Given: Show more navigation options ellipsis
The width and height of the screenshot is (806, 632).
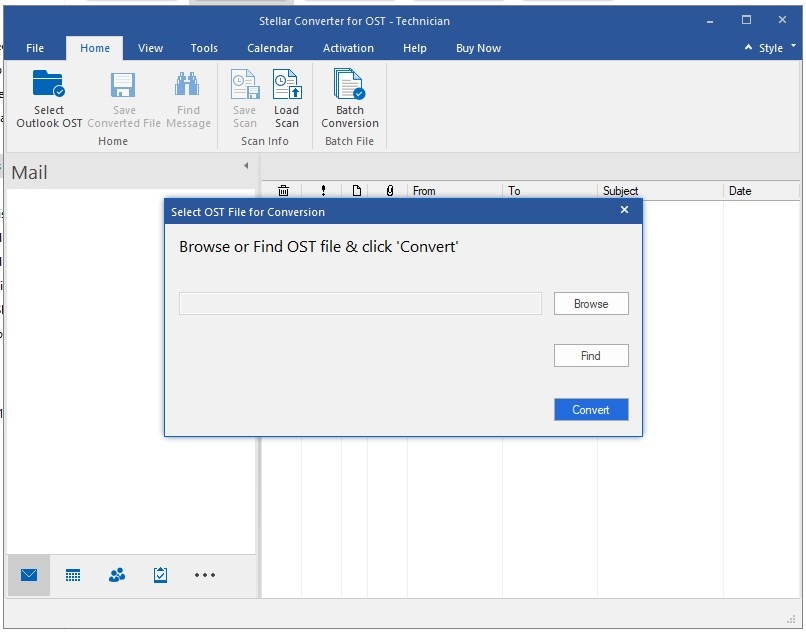Looking at the screenshot, I should (205, 575).
